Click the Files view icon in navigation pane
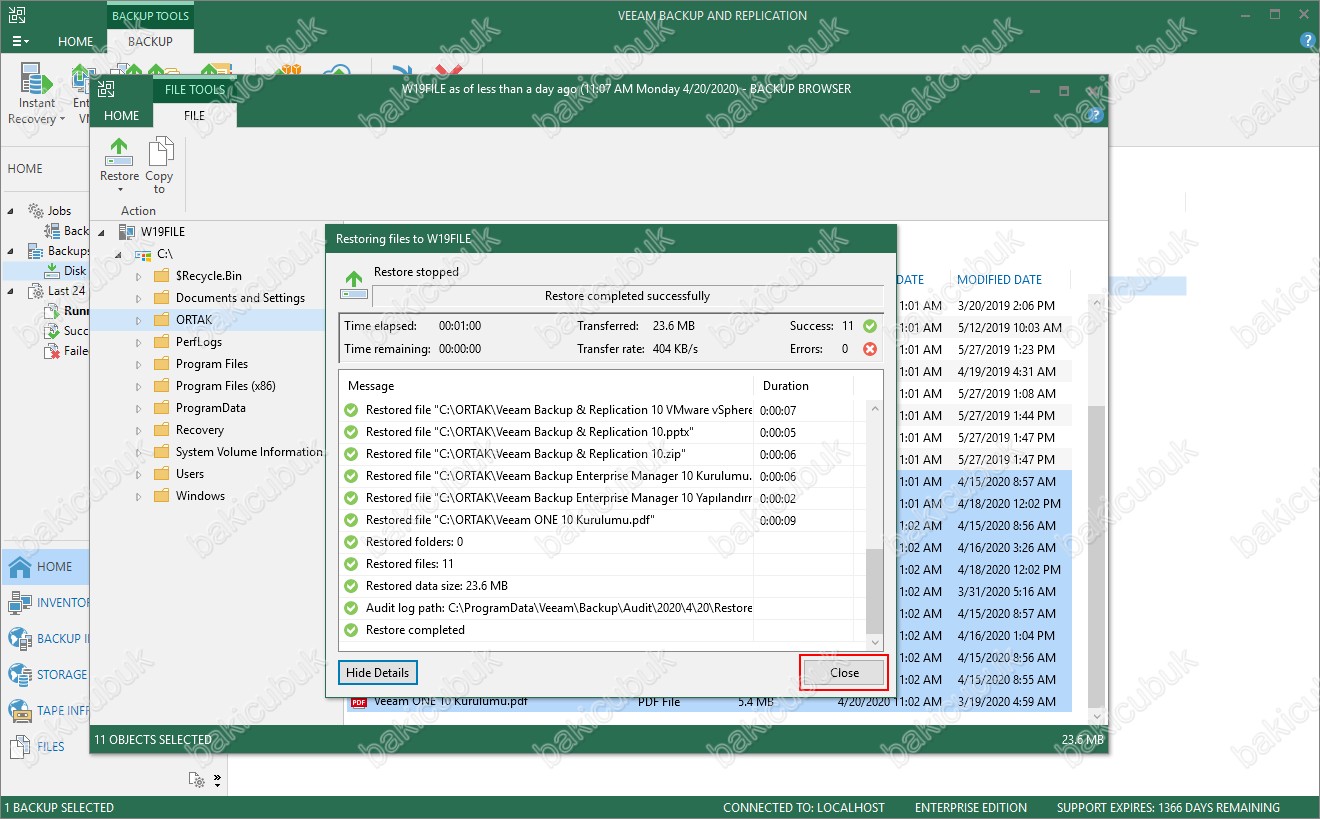Screen dimensions: 1320x819 click(x=19, y=747)
